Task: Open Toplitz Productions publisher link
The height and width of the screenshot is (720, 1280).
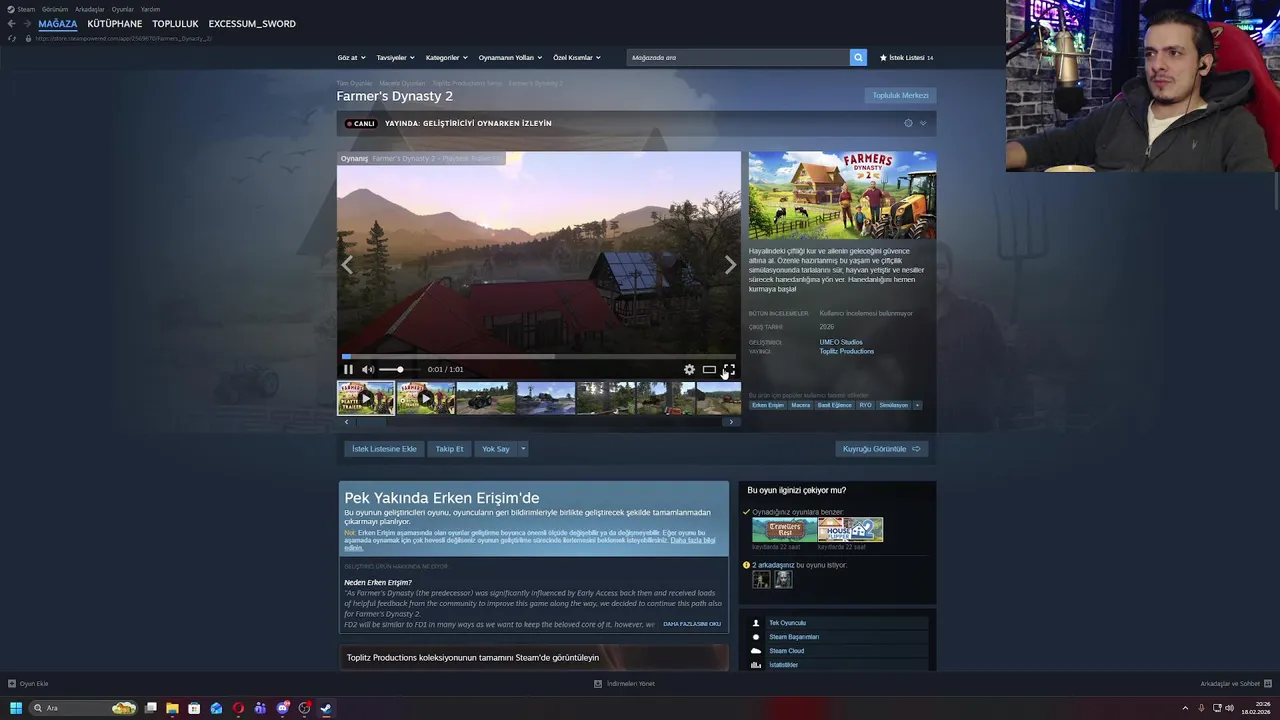Action: click(x=847, y=351)
